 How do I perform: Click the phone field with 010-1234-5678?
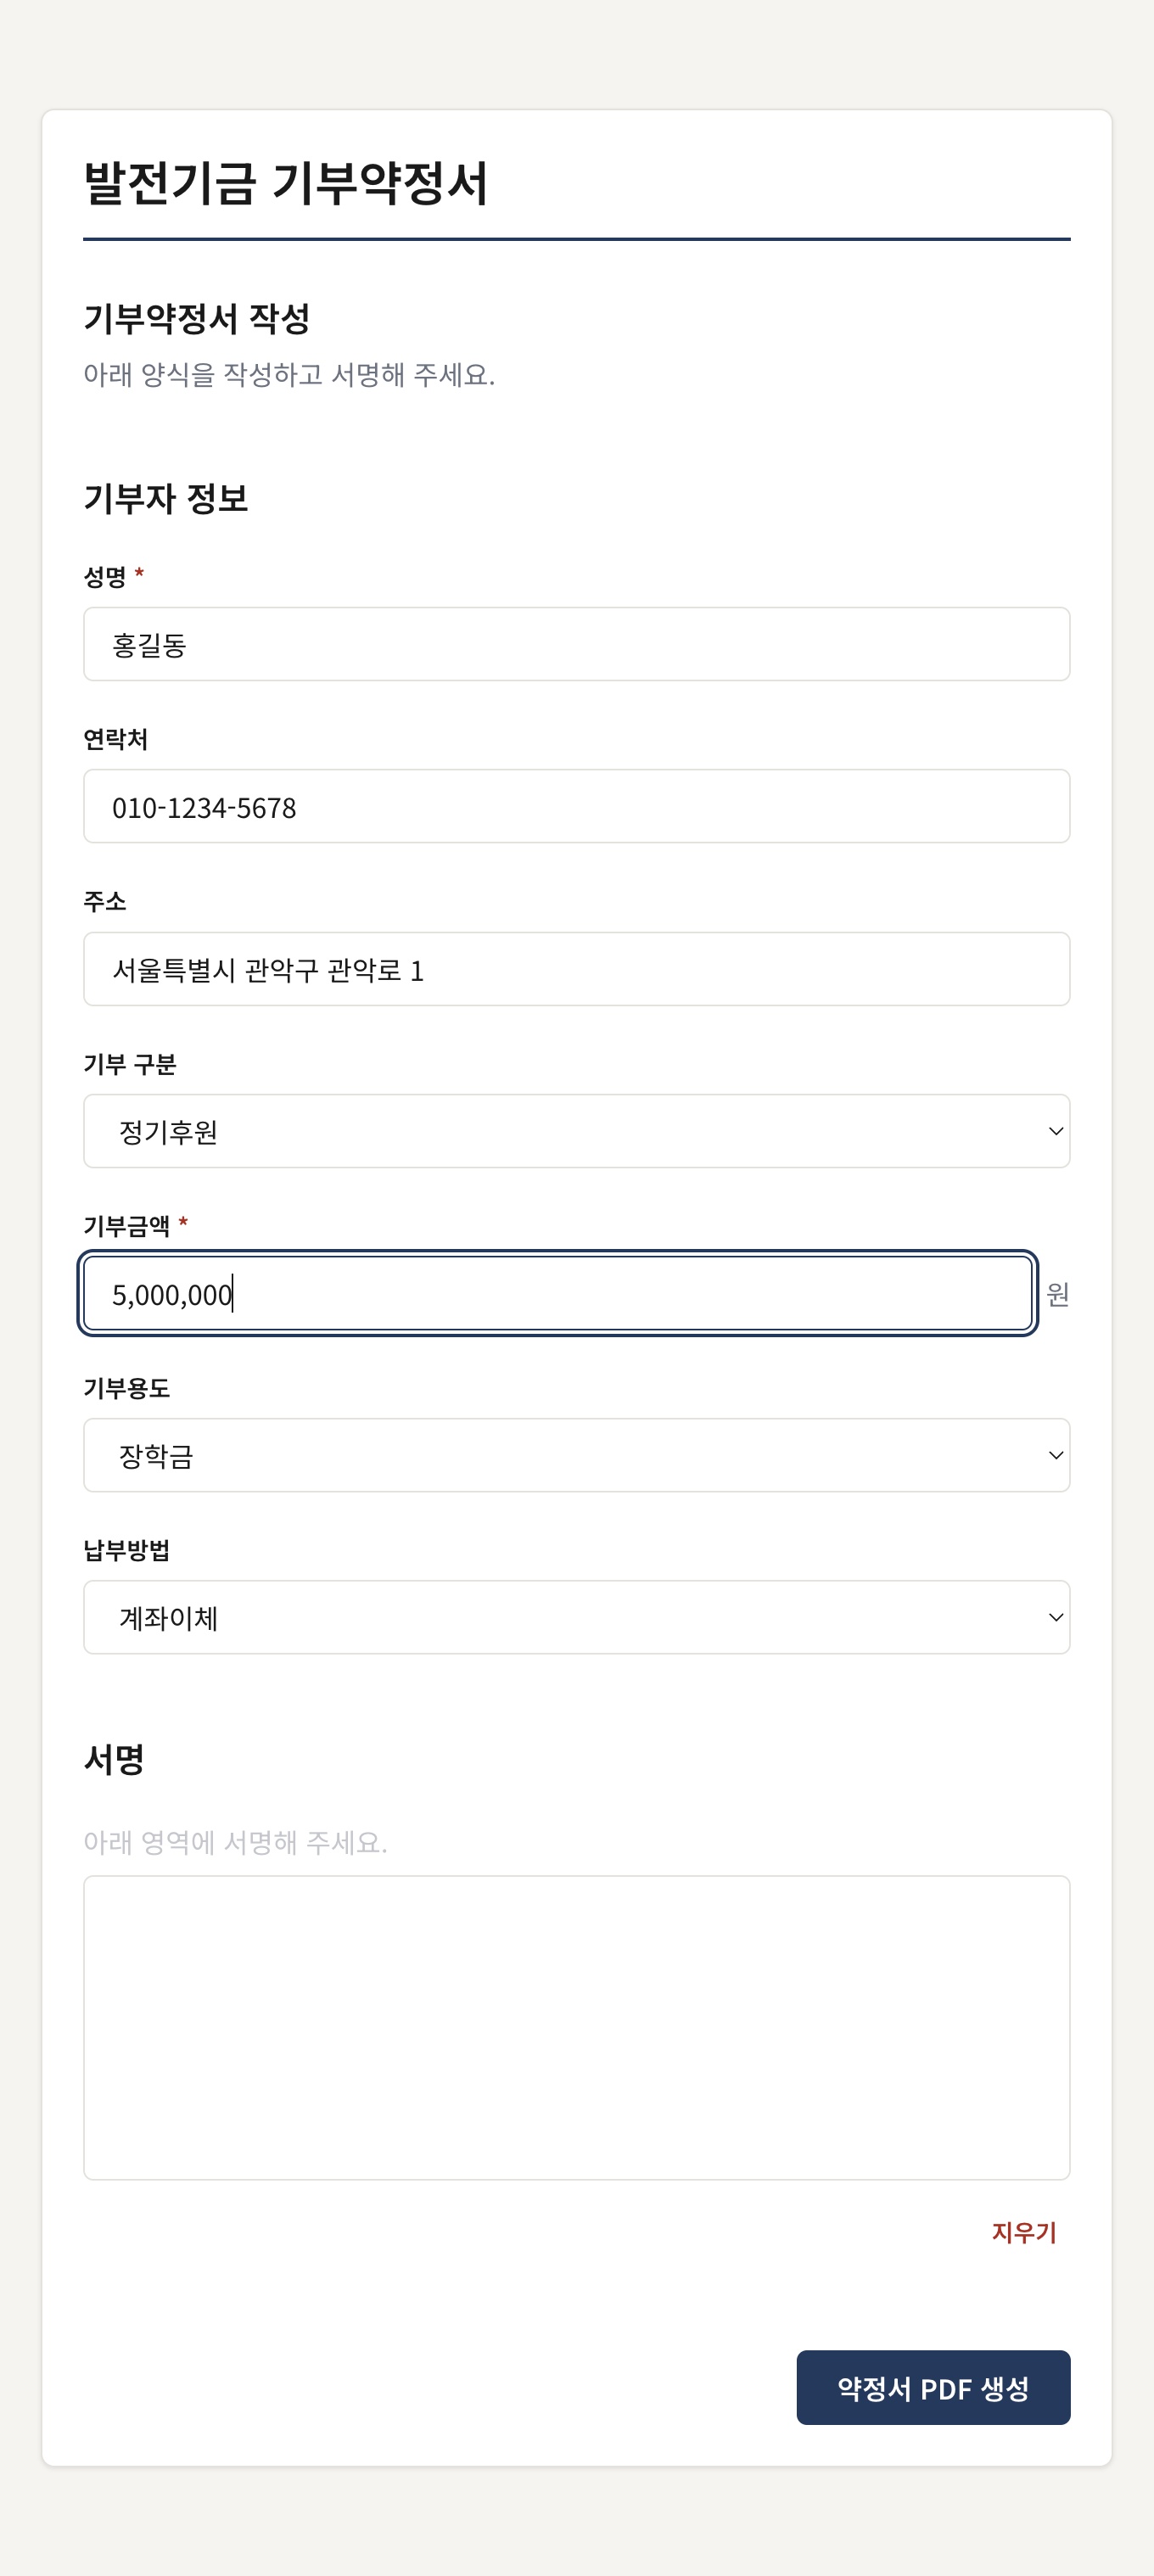coord(576,806)
